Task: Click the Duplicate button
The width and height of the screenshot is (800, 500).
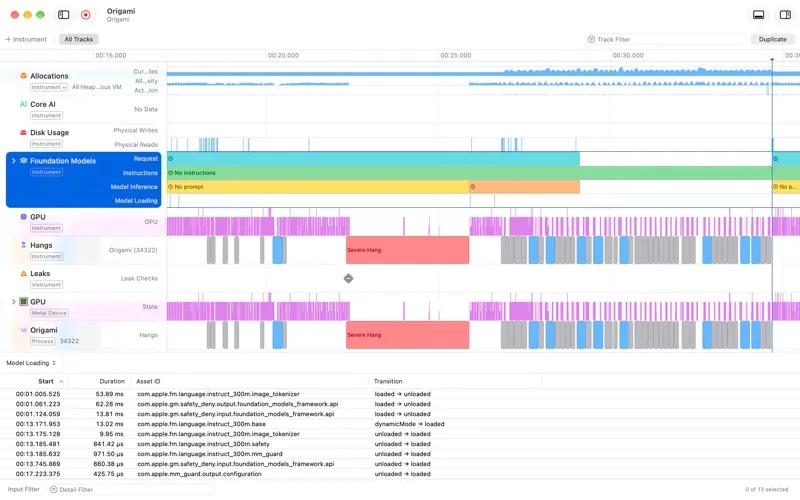Action: tap(772, 39)
